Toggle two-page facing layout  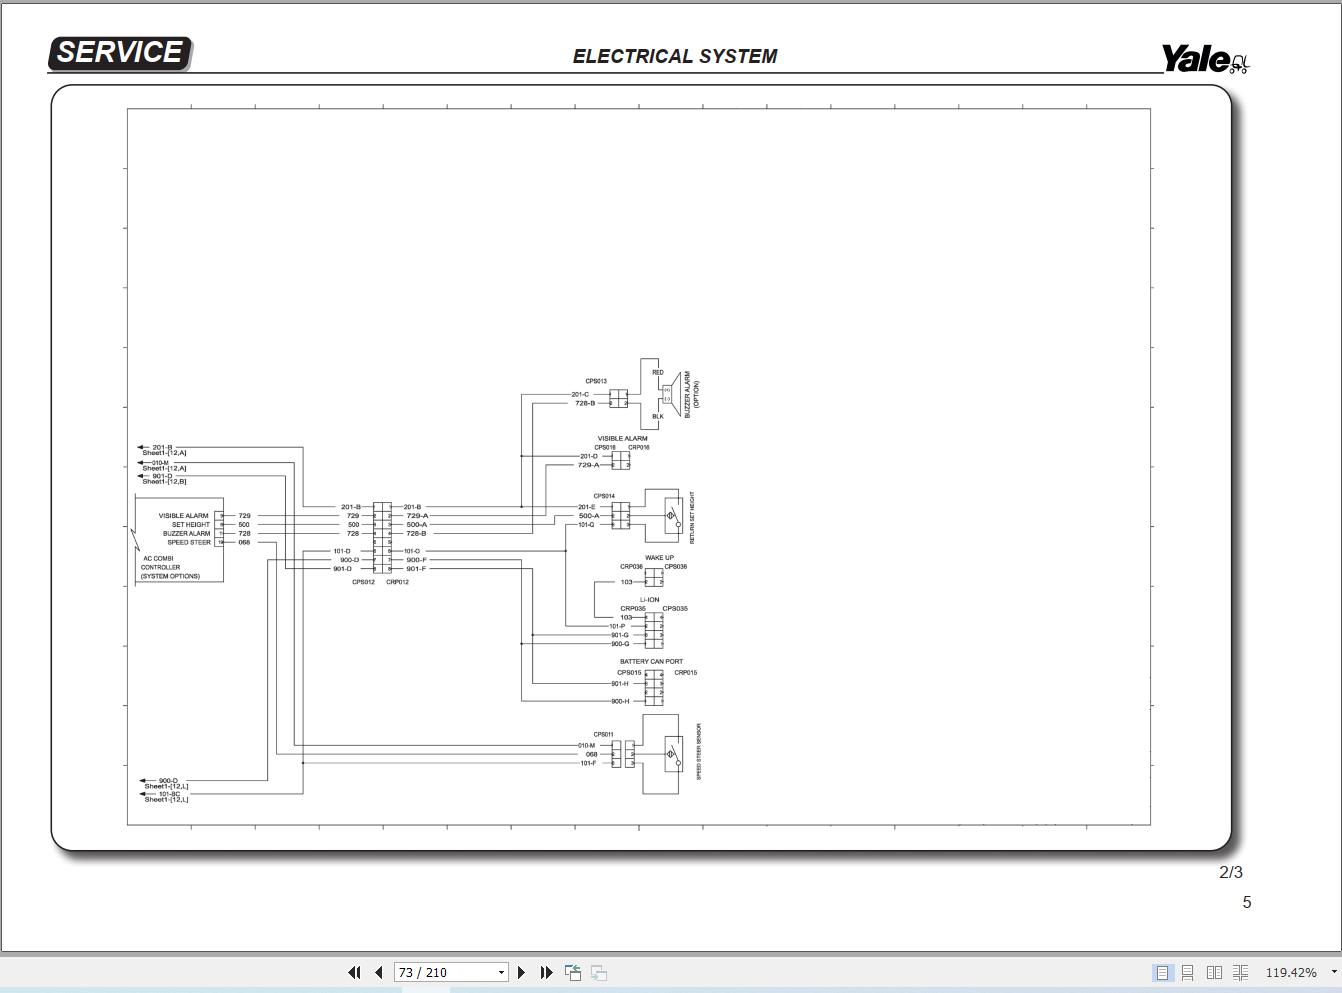[1214, 972]
